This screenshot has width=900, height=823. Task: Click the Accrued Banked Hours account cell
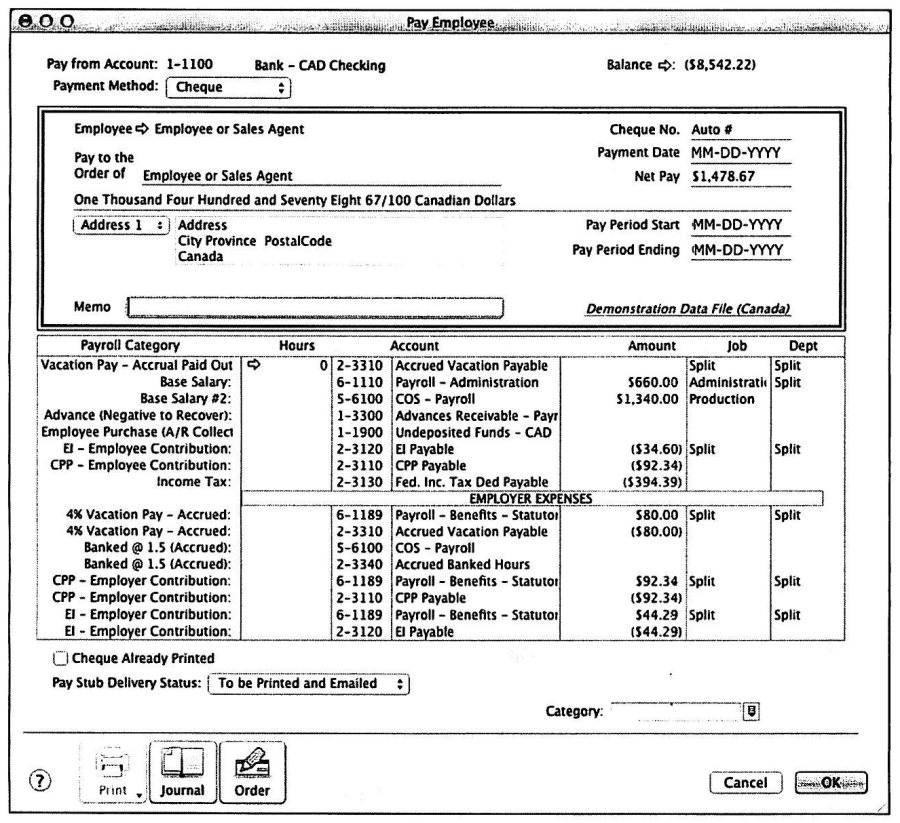tap(475, 565)
